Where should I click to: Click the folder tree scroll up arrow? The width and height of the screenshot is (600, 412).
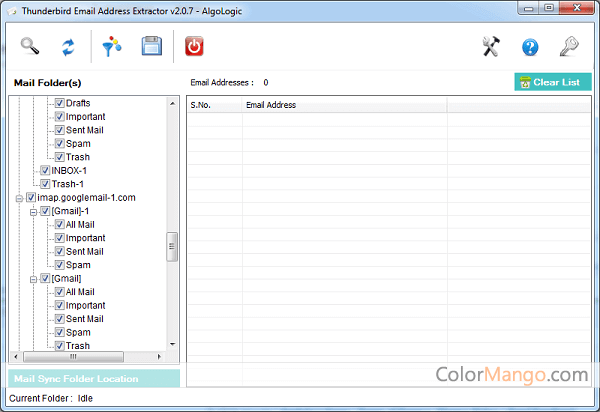pyautogui.click(x=173, y=103)
